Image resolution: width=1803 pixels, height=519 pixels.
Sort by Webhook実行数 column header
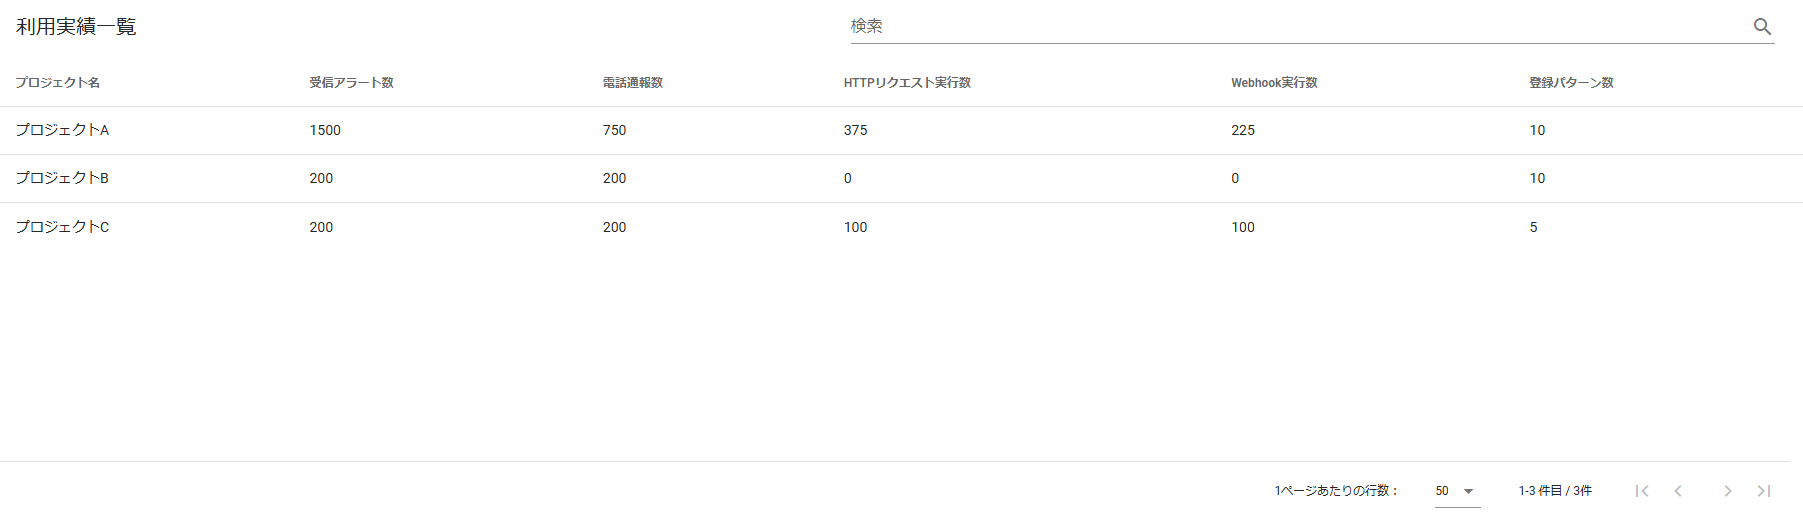1274,83
